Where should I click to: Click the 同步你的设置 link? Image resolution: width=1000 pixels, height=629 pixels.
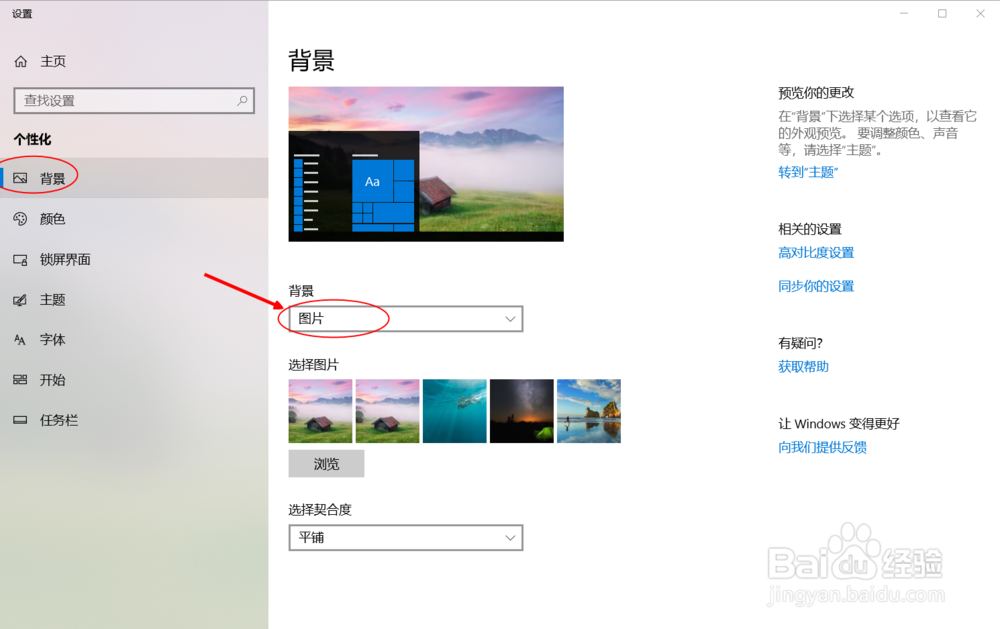click(816, 286)
